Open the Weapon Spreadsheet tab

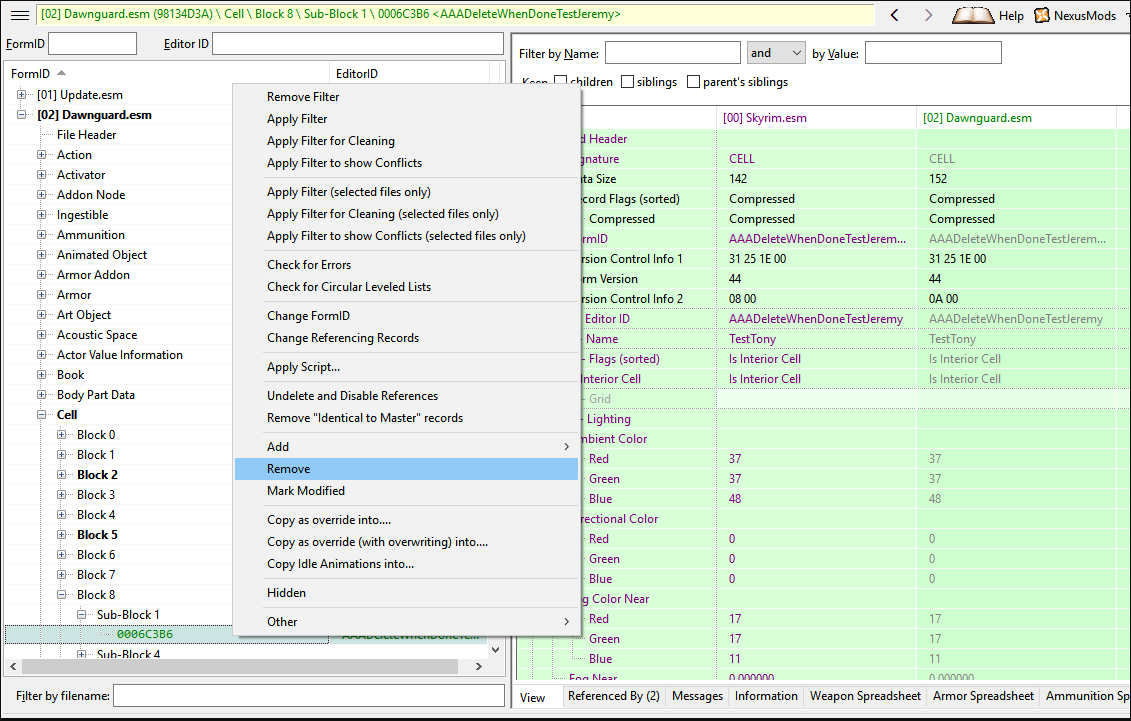865,696
